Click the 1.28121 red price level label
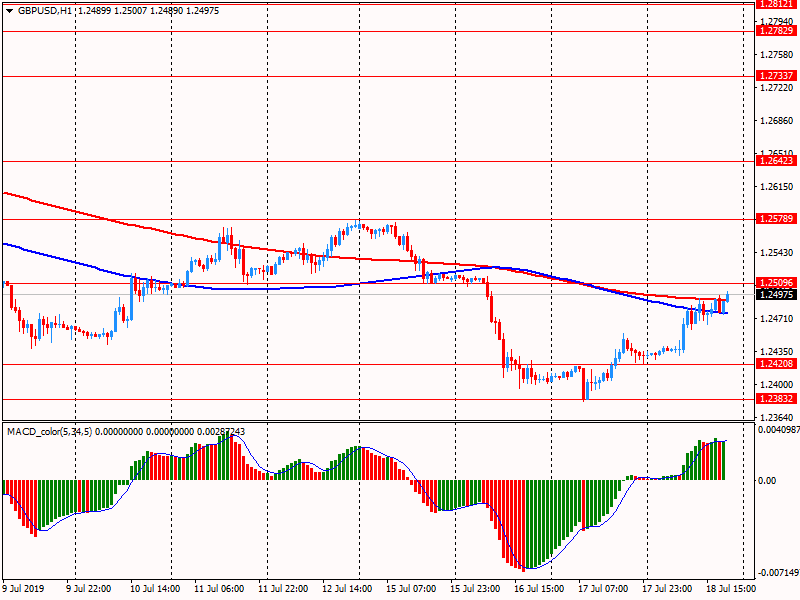The height and width of the screenshot is (600, 800). pyautogui.click(x=776, y=4)
